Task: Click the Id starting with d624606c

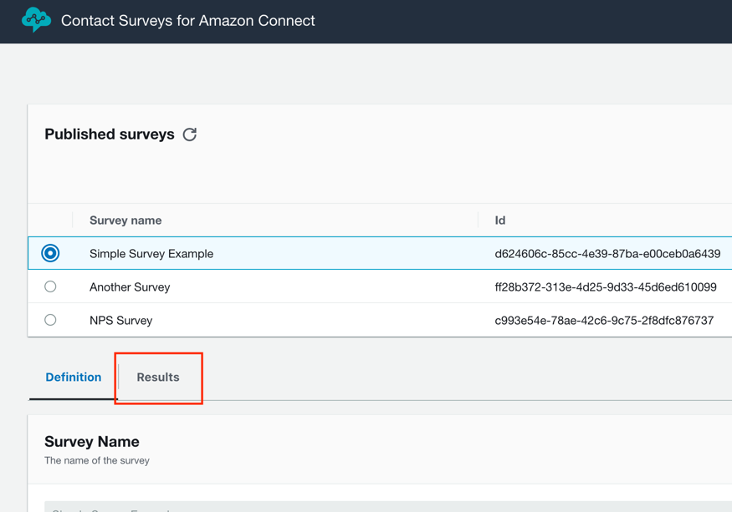Action: 607,254
